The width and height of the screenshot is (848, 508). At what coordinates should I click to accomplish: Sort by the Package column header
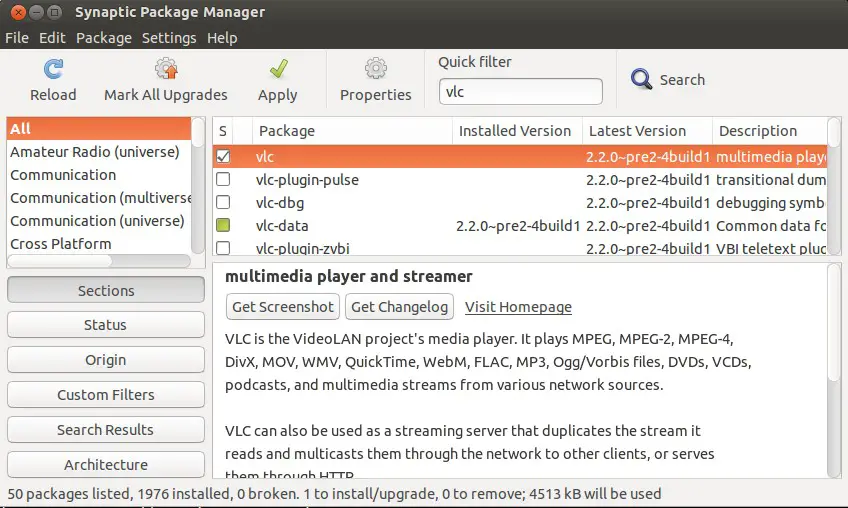click(352, 131)
